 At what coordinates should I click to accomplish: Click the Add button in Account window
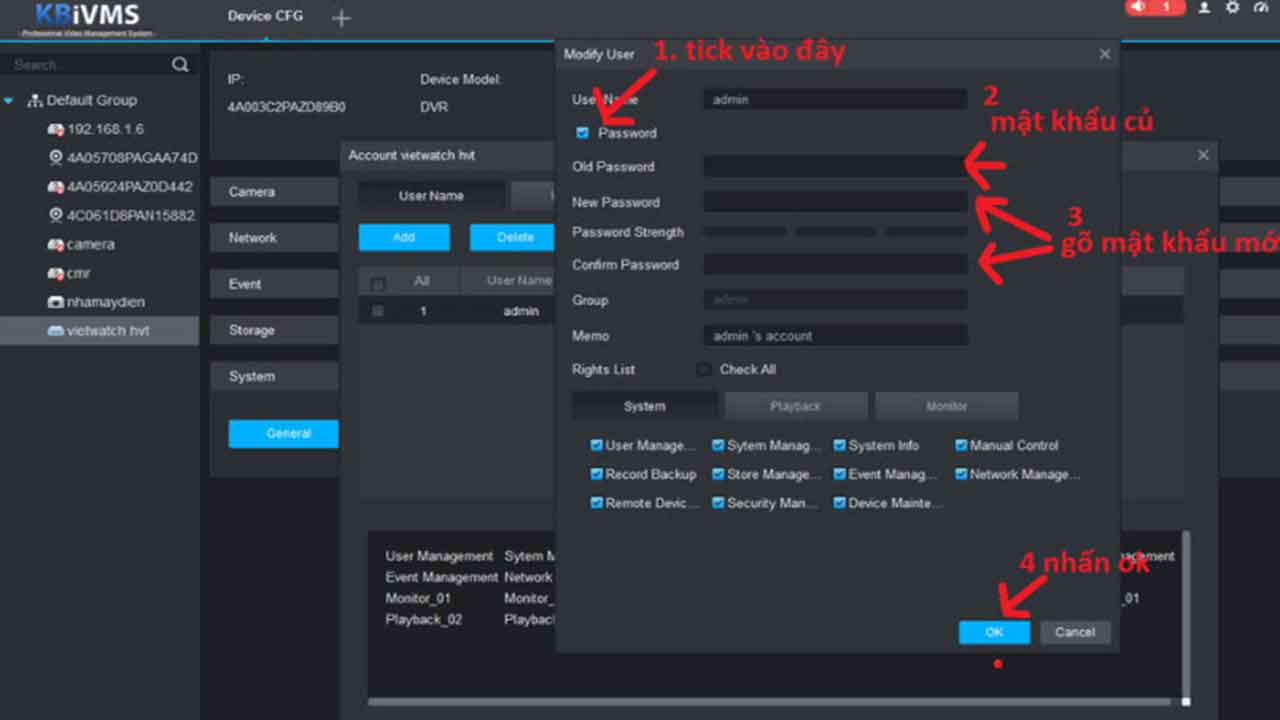pos(404,237)
